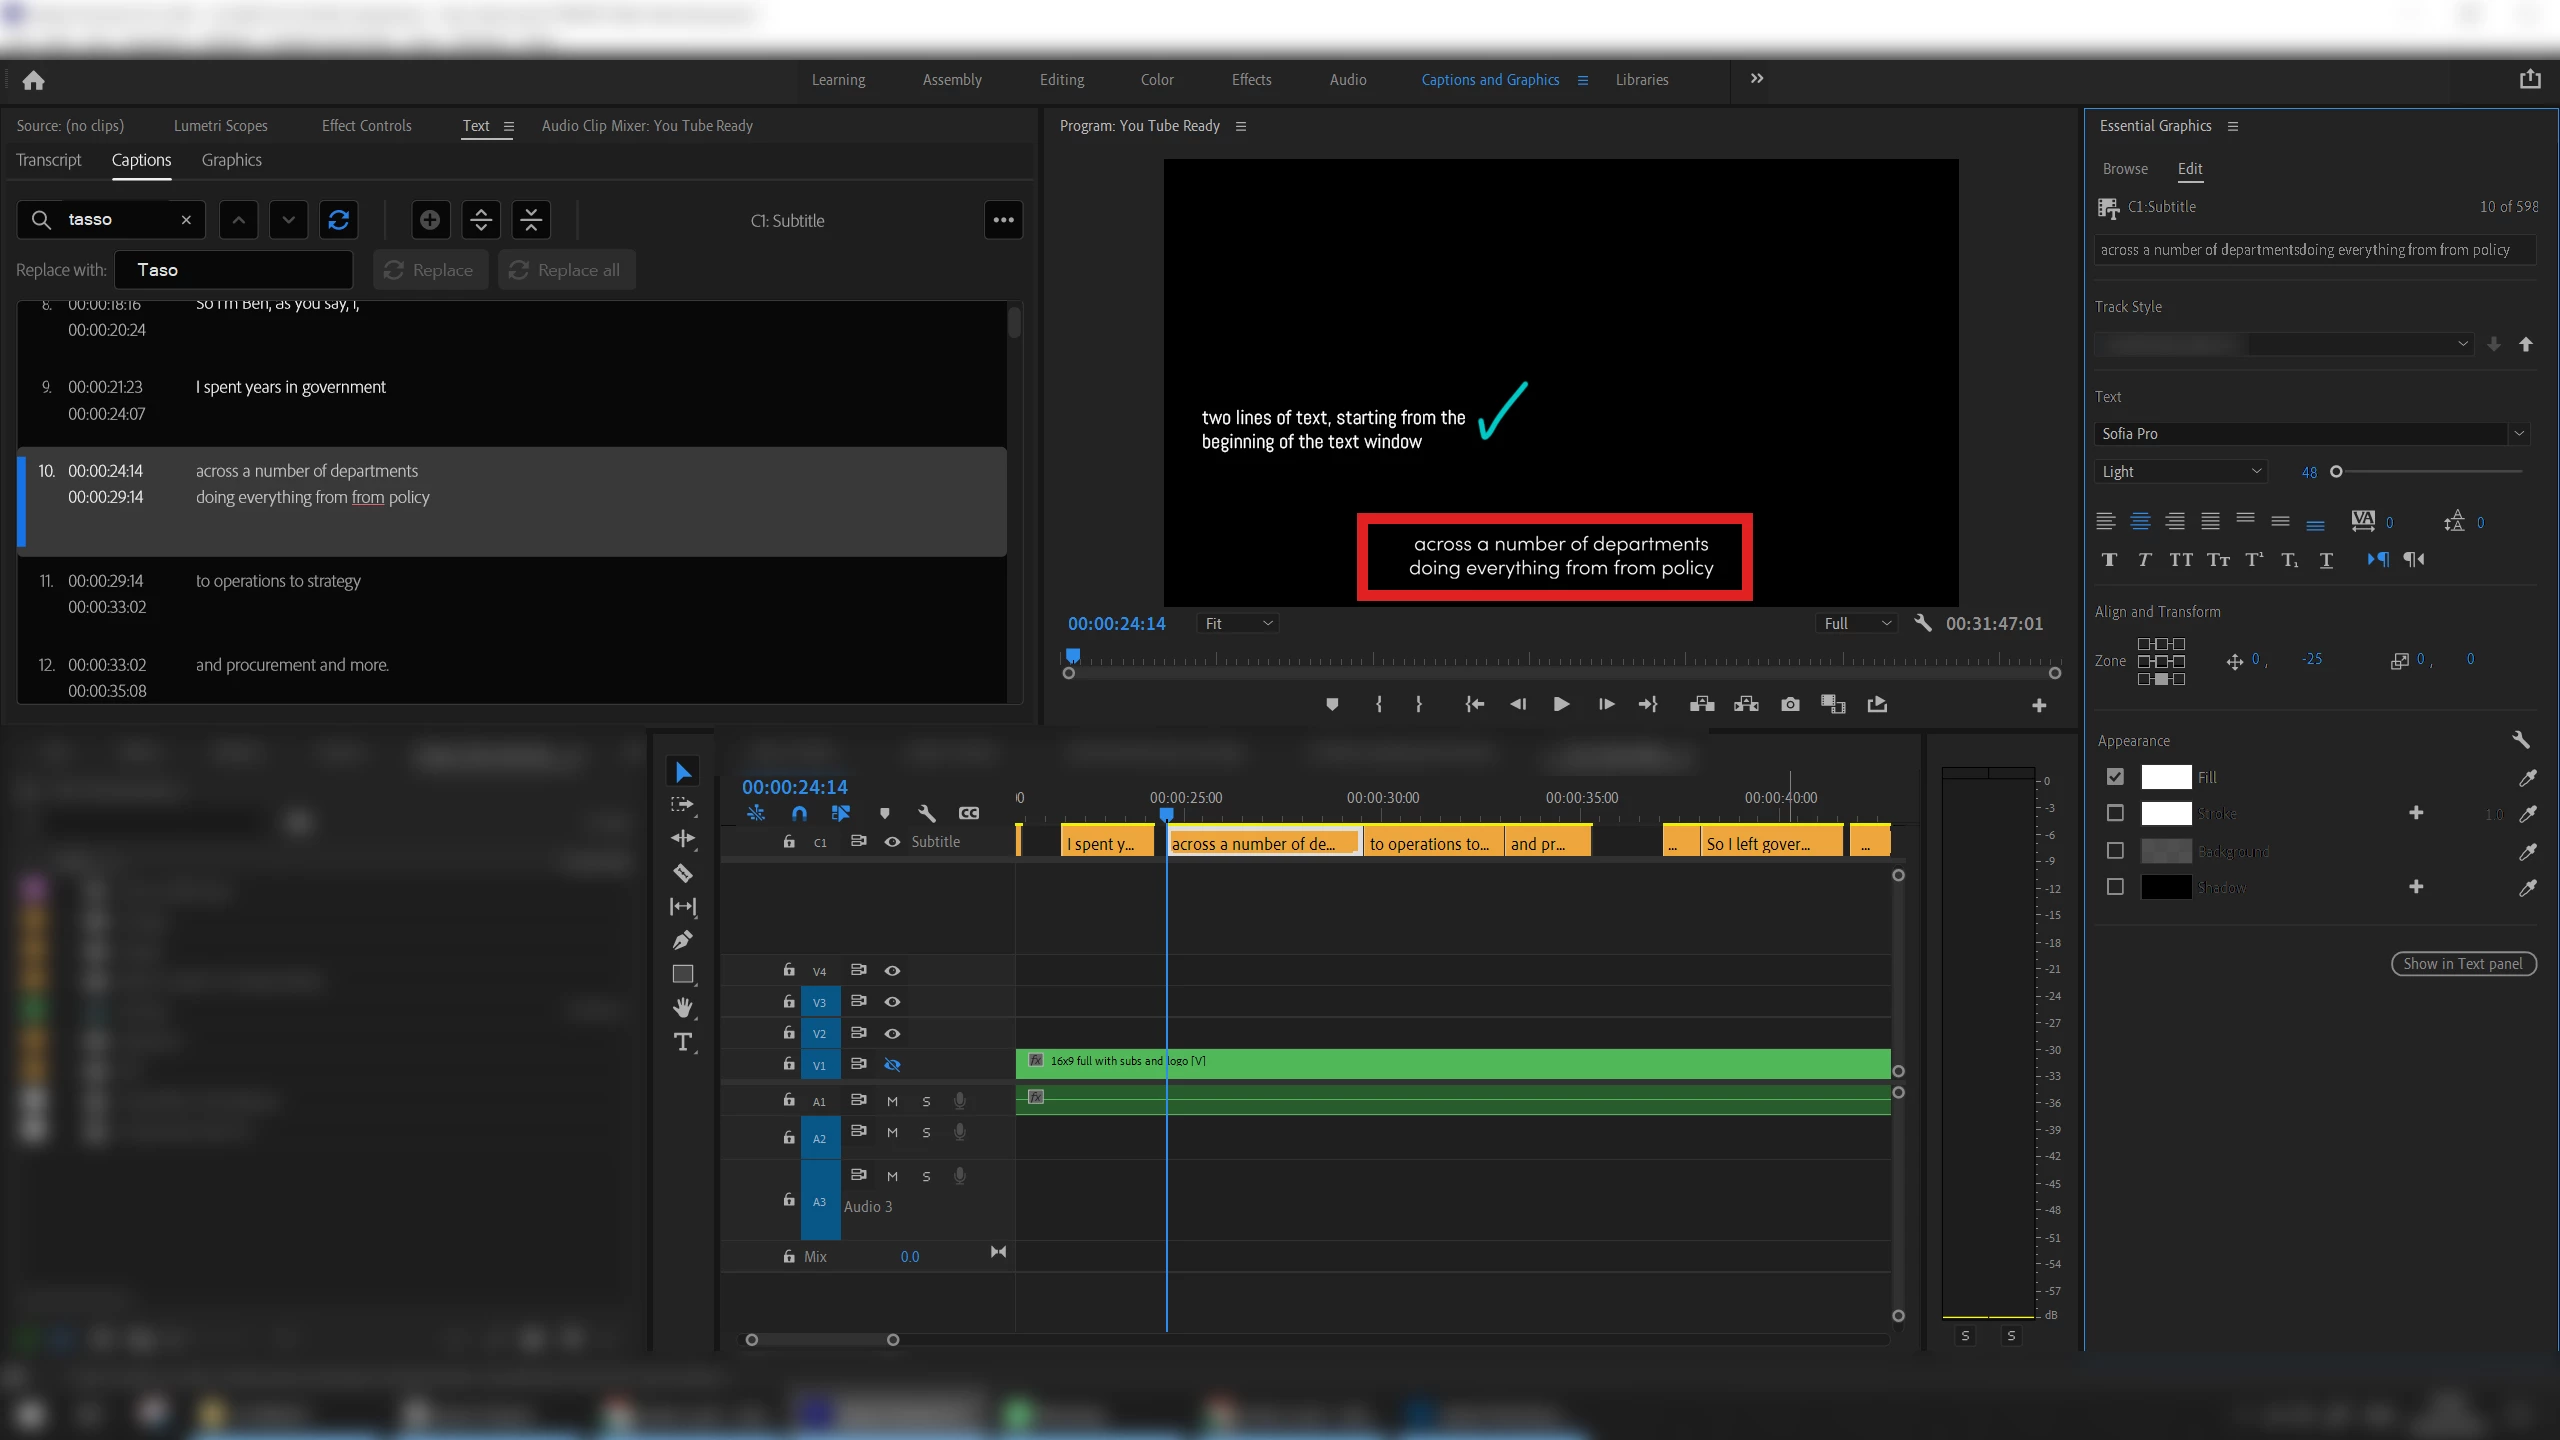Click the Export Frame camera icon
This screenshot has width=2560, height=1440.
point(1790,704)
